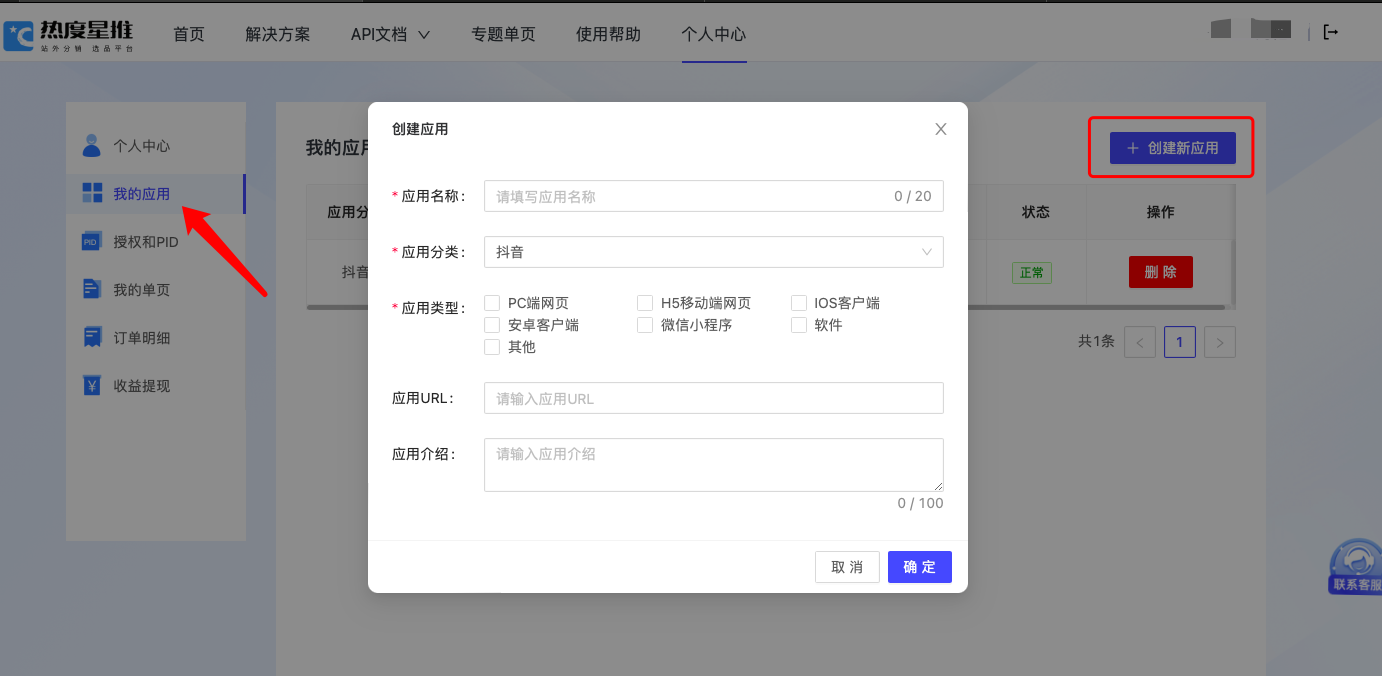Expand the API文档 menu
1382x676 pixels.
(390, 34)
